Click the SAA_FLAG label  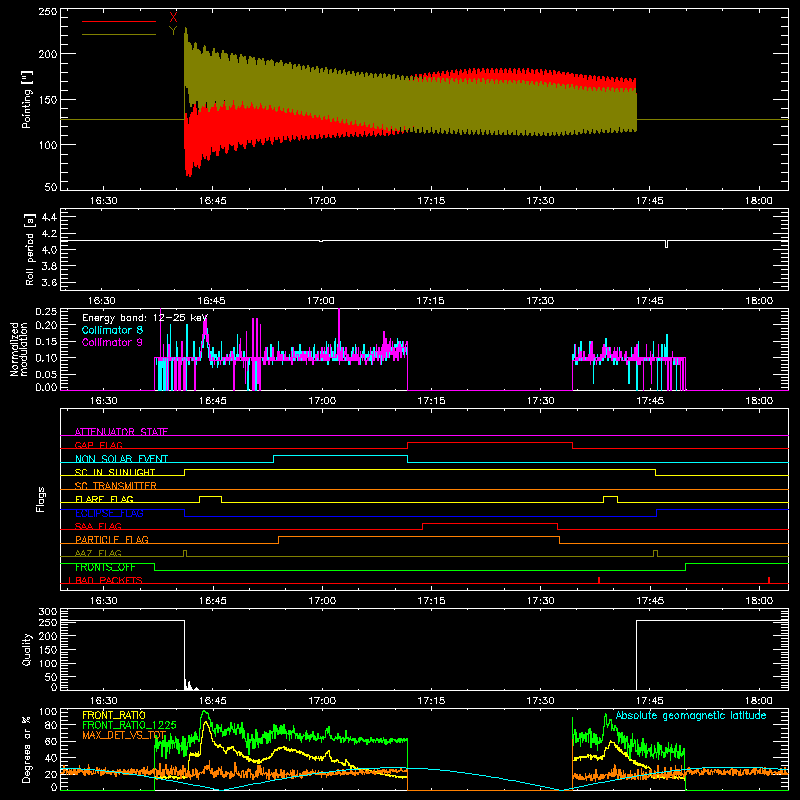98,526
